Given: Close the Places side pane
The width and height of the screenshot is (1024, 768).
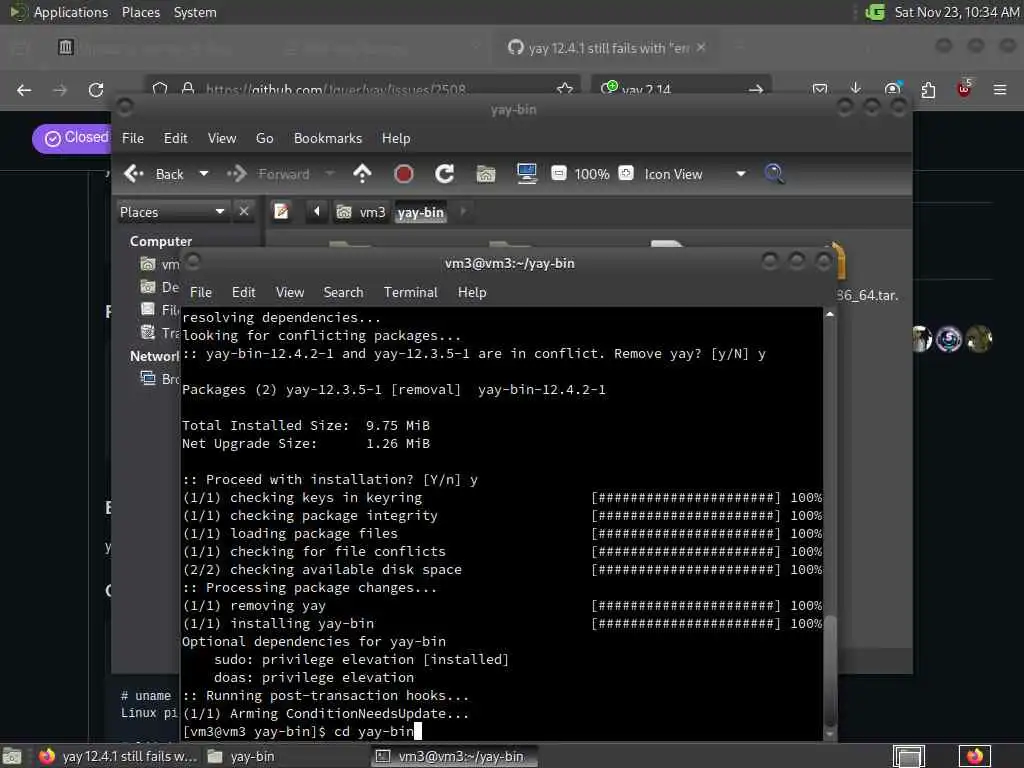Looking at the screenshot, I should [244, 212].
